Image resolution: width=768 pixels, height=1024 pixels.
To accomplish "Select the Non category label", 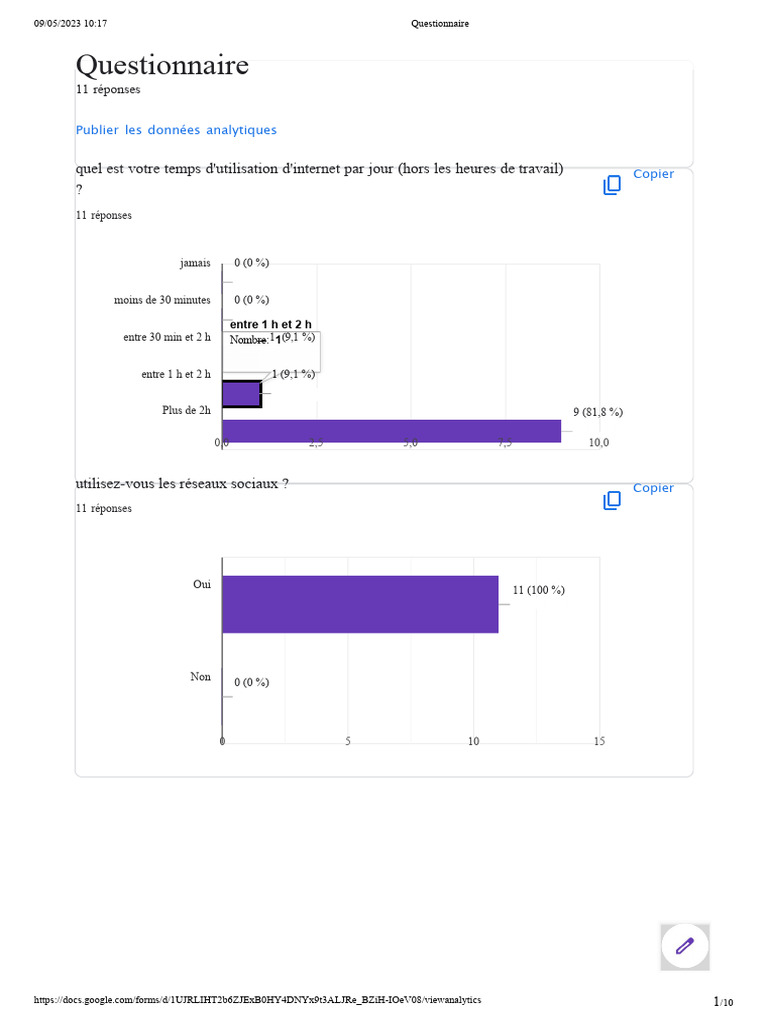I will [200, 677].
